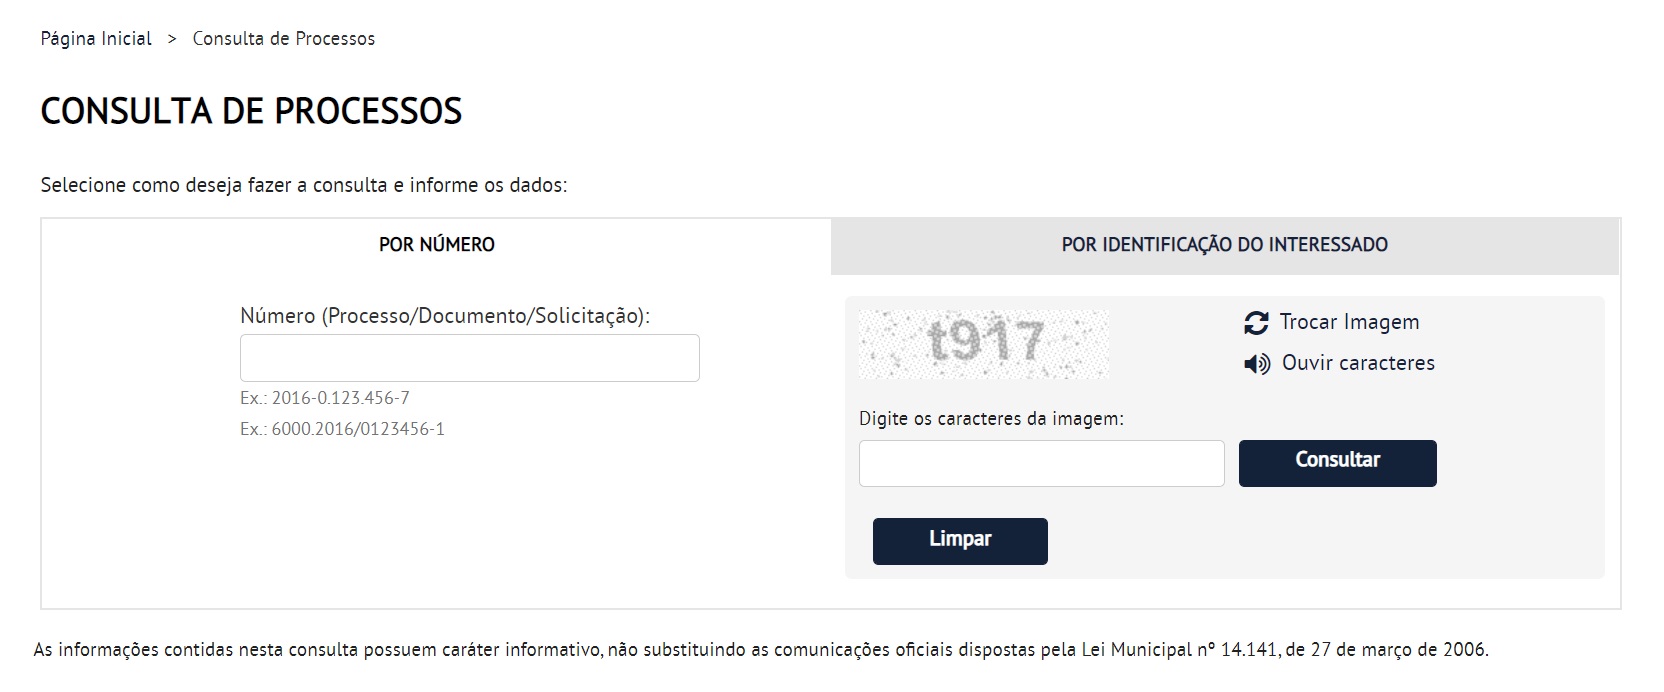Focus the Número (Processo/Documento/Solicitação) input field
The height and width of the screenshot is (692, 1664).
tap(469, 358)
